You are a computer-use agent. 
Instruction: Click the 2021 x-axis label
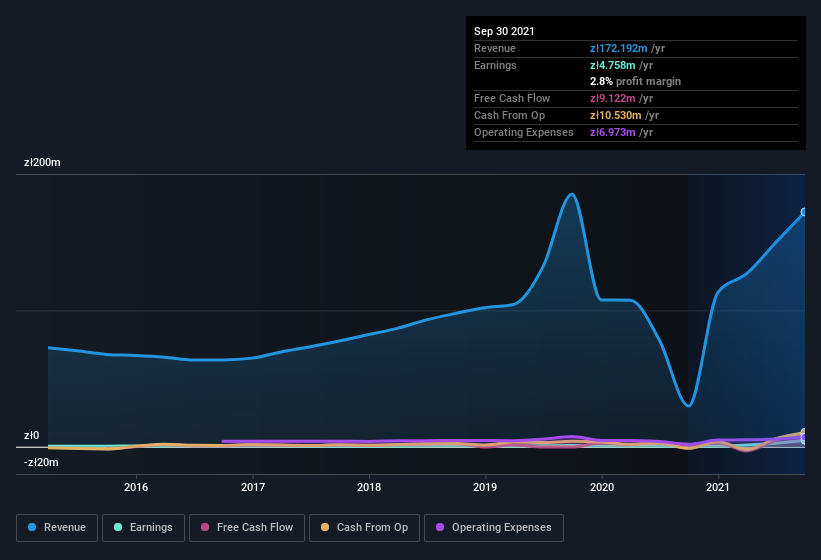(718, 487)
